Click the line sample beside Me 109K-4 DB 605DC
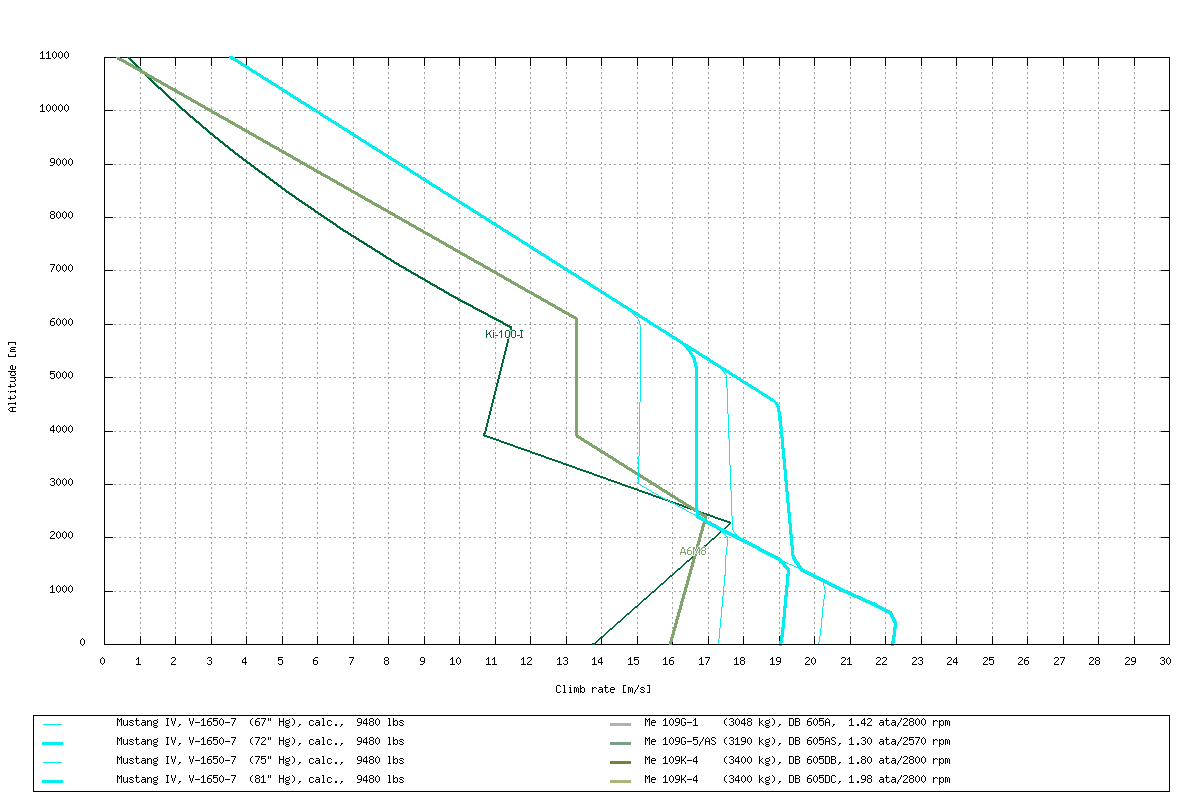Screen dimensions: 1200x800 pyautogui.click(x=620, y=781)
